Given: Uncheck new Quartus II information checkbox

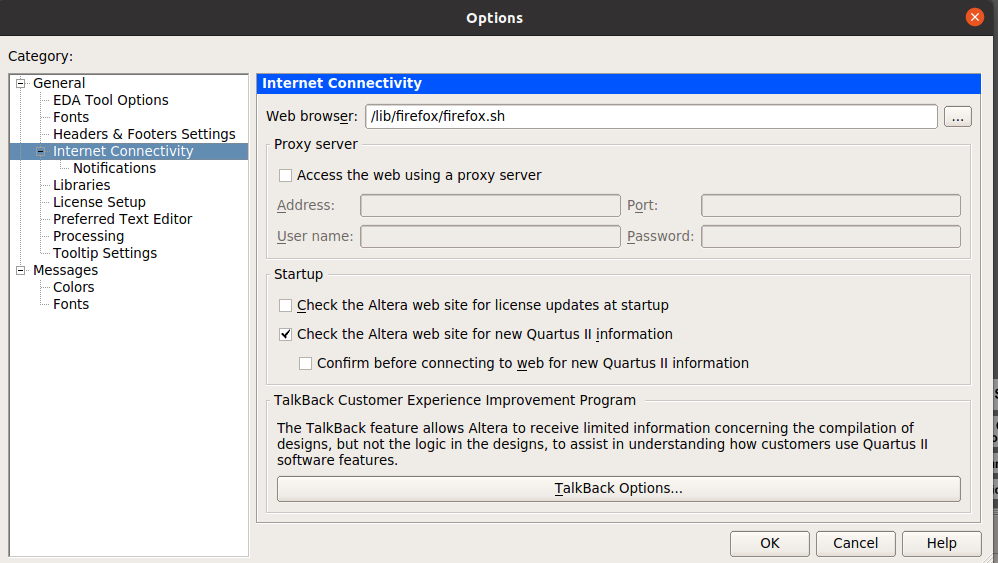Looking at the screenshot, I should coord(286,334).
